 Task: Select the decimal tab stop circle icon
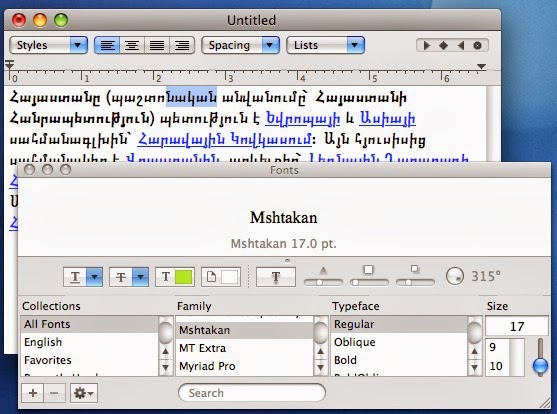click(x=477, y=45)
